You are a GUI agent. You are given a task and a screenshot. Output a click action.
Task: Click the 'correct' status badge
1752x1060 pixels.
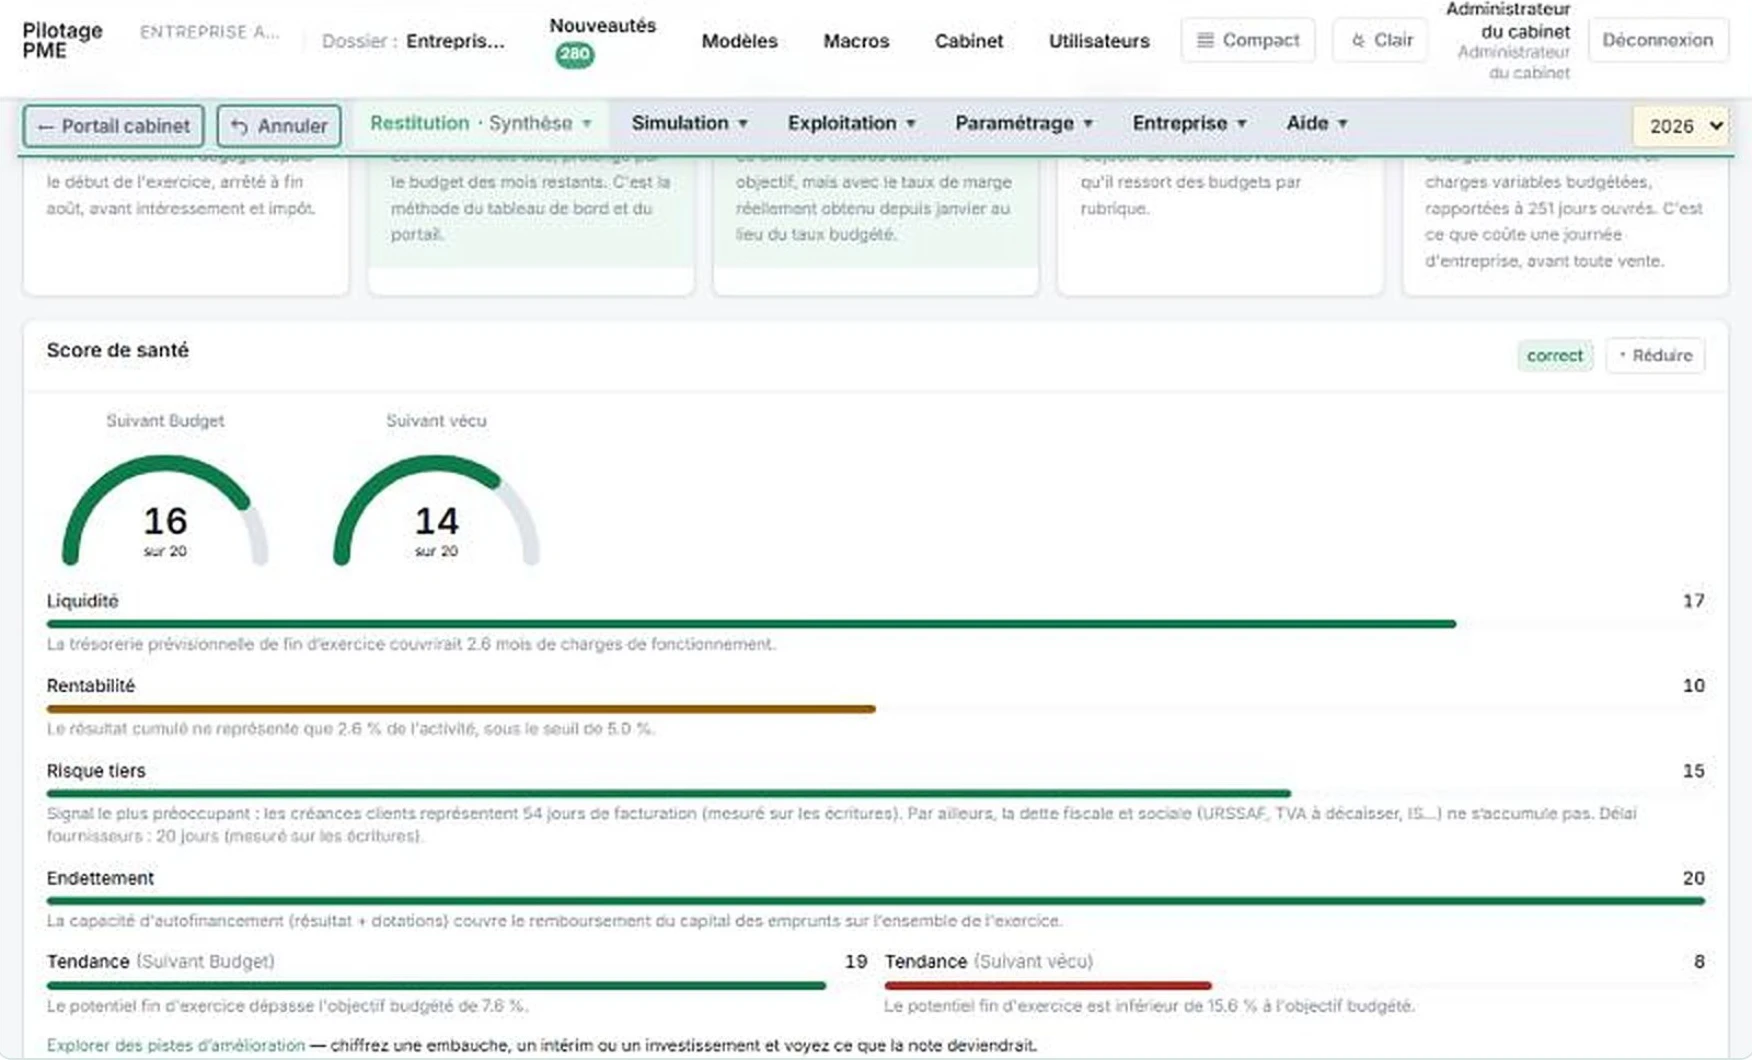click(x=1554, y=355)
